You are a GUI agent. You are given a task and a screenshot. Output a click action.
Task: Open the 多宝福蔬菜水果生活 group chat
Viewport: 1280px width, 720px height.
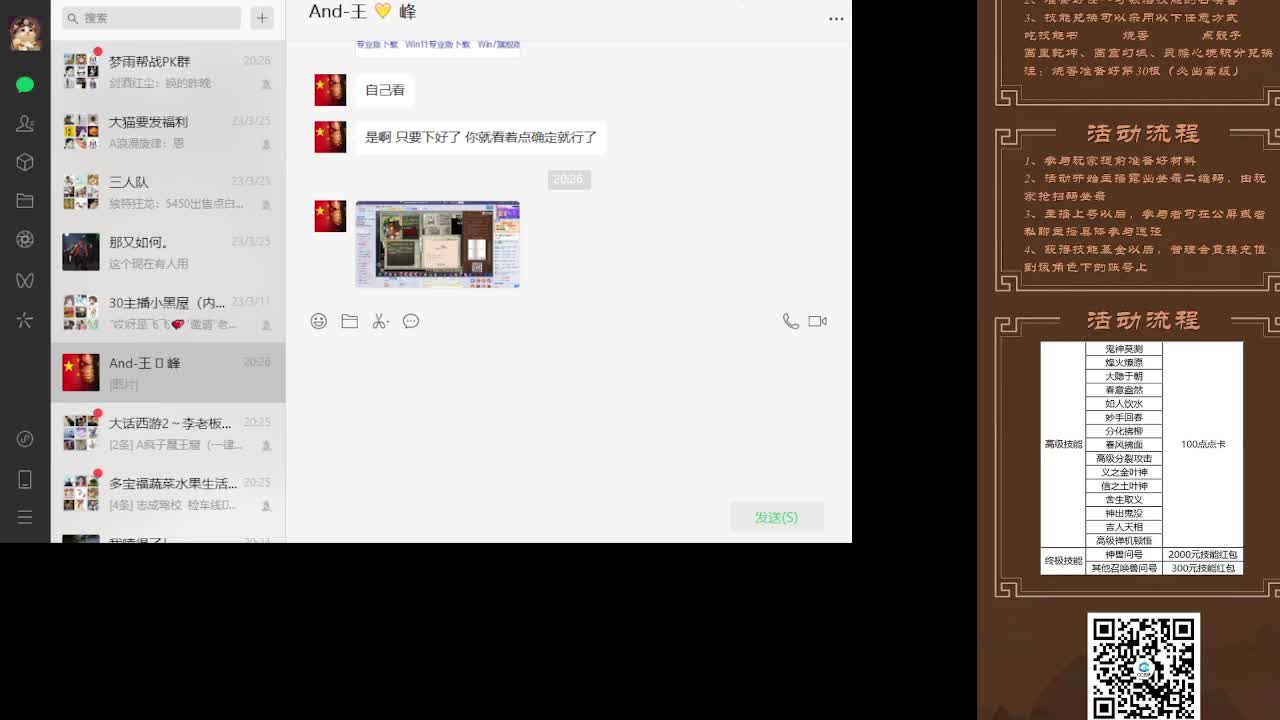168,492
